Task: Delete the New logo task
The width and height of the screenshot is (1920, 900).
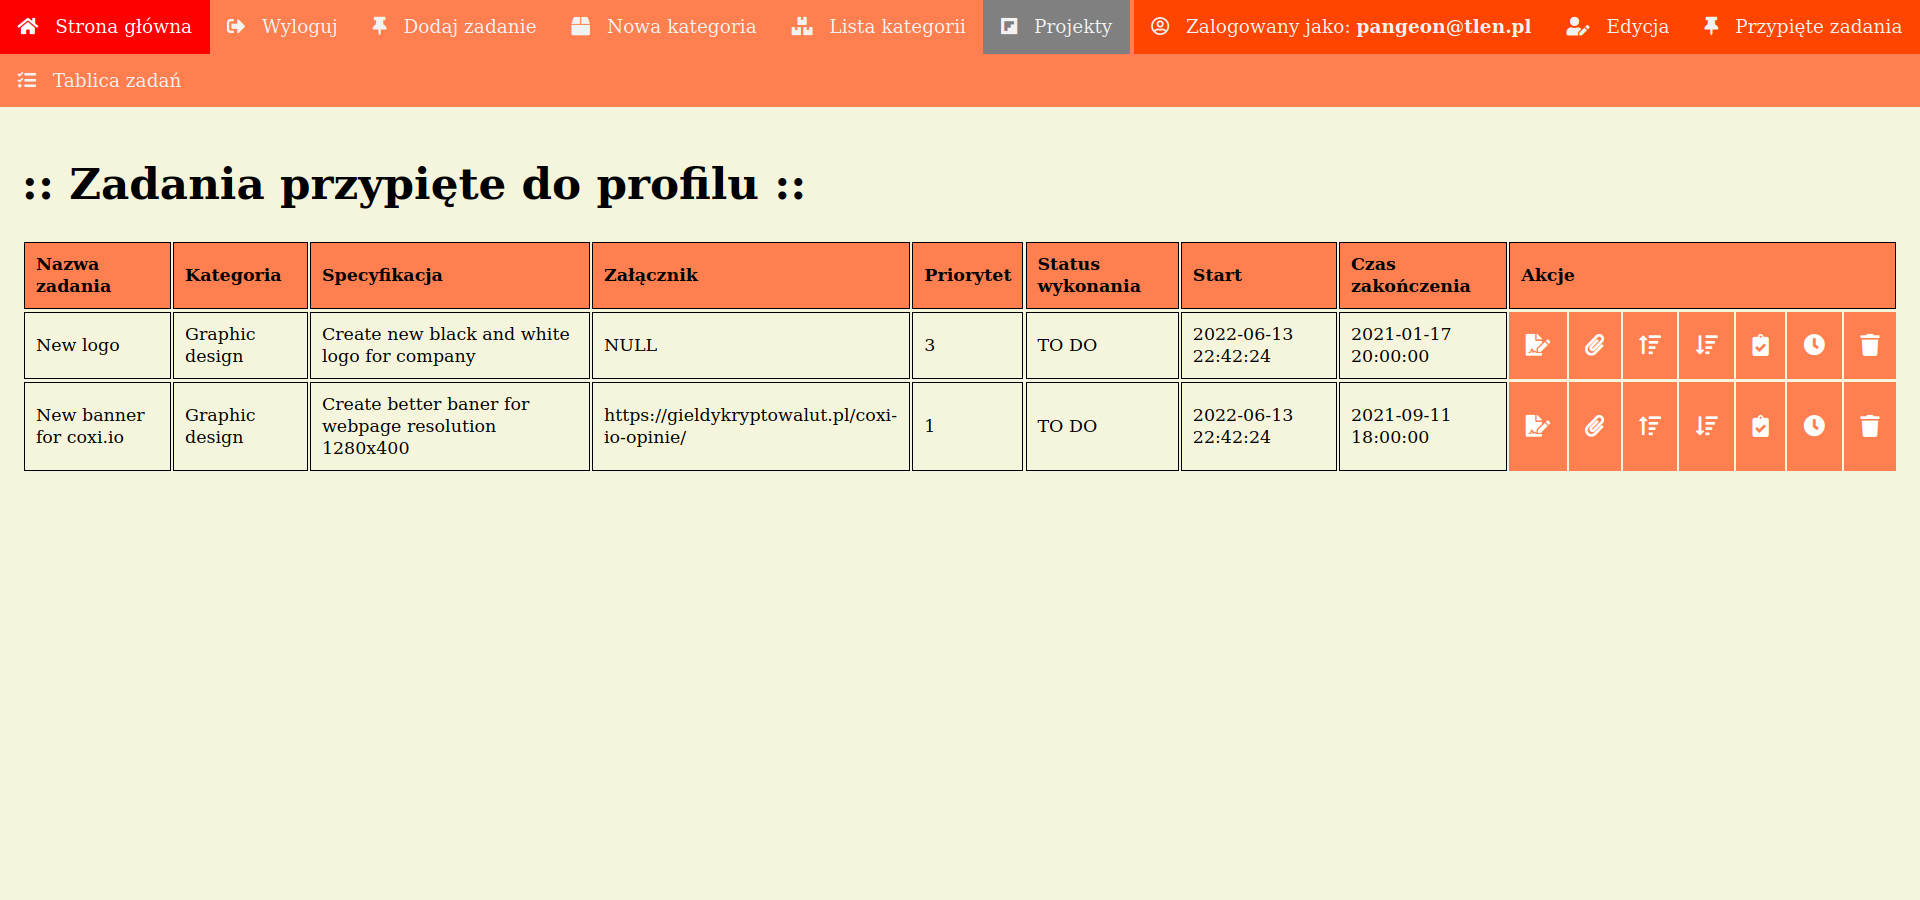Action: click(1870, 345)
